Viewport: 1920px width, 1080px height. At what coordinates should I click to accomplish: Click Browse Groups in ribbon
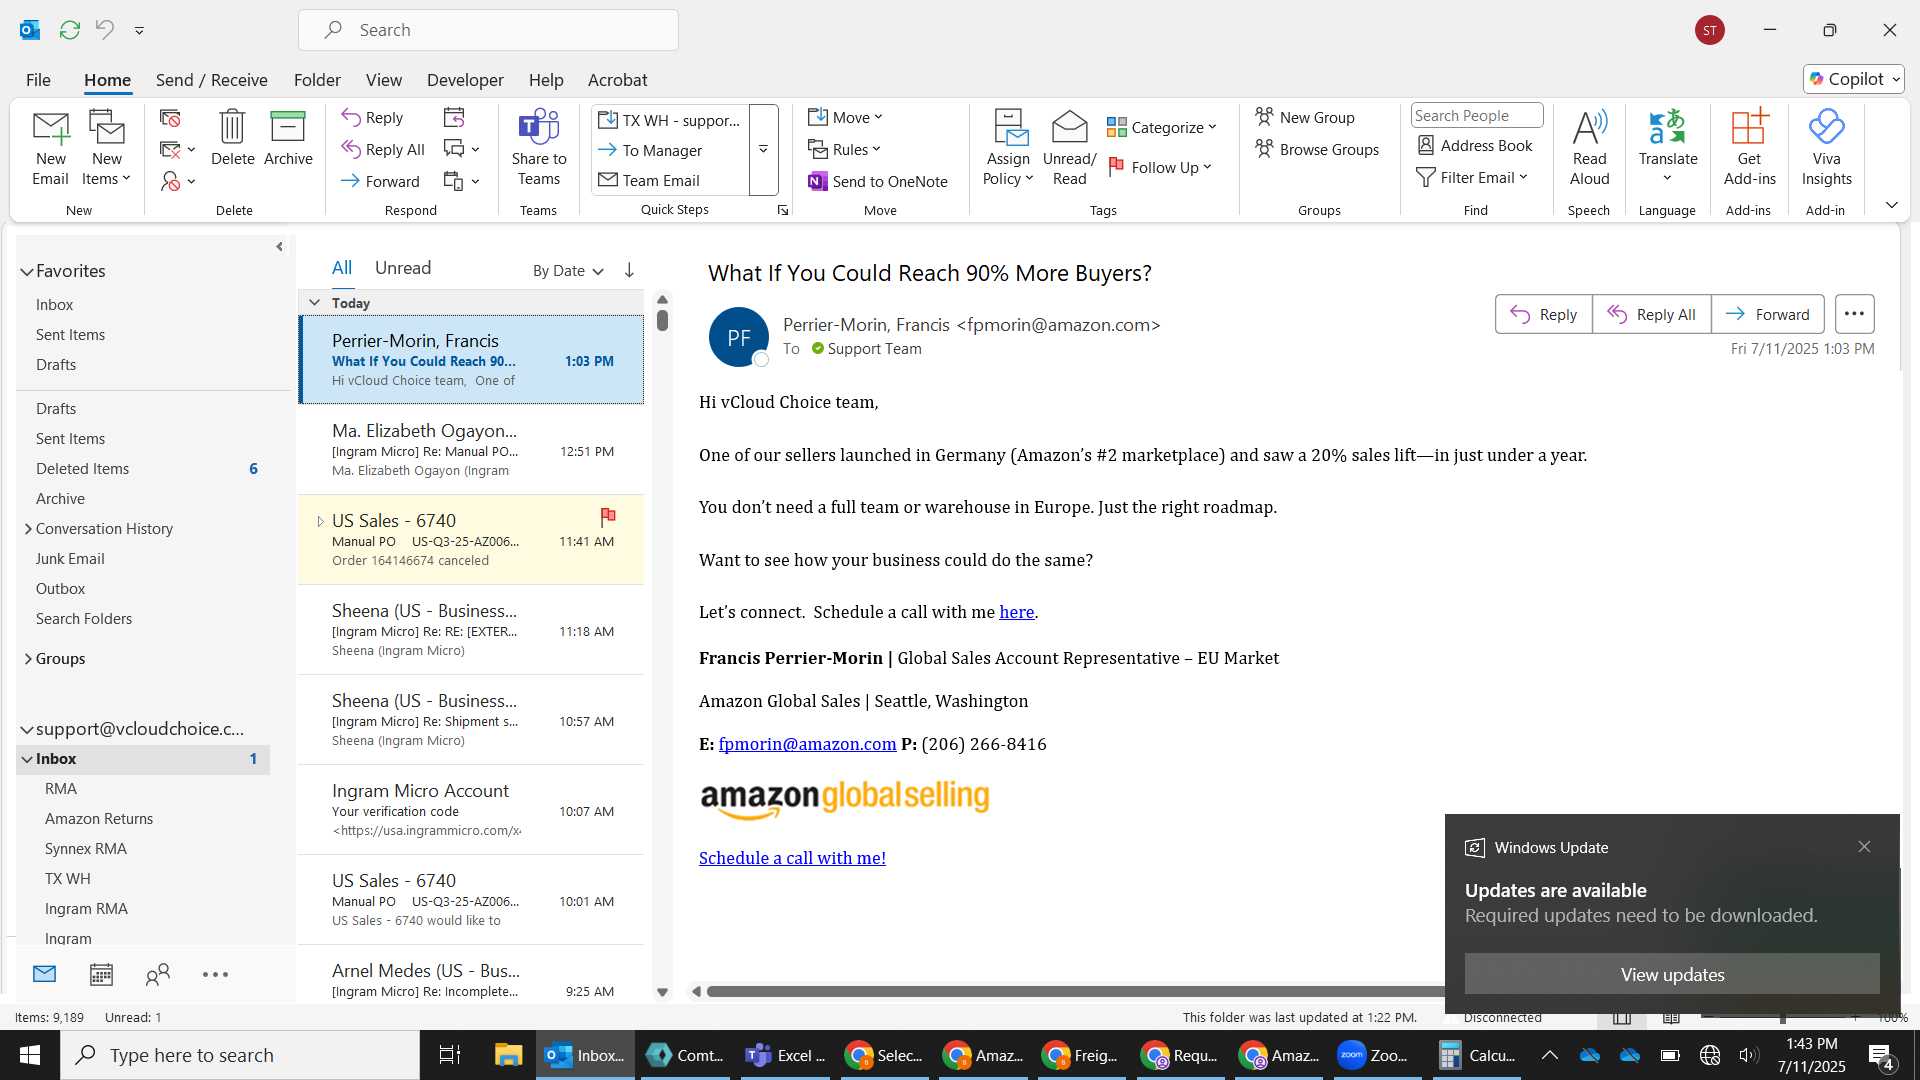click(x=1317, y=149)
